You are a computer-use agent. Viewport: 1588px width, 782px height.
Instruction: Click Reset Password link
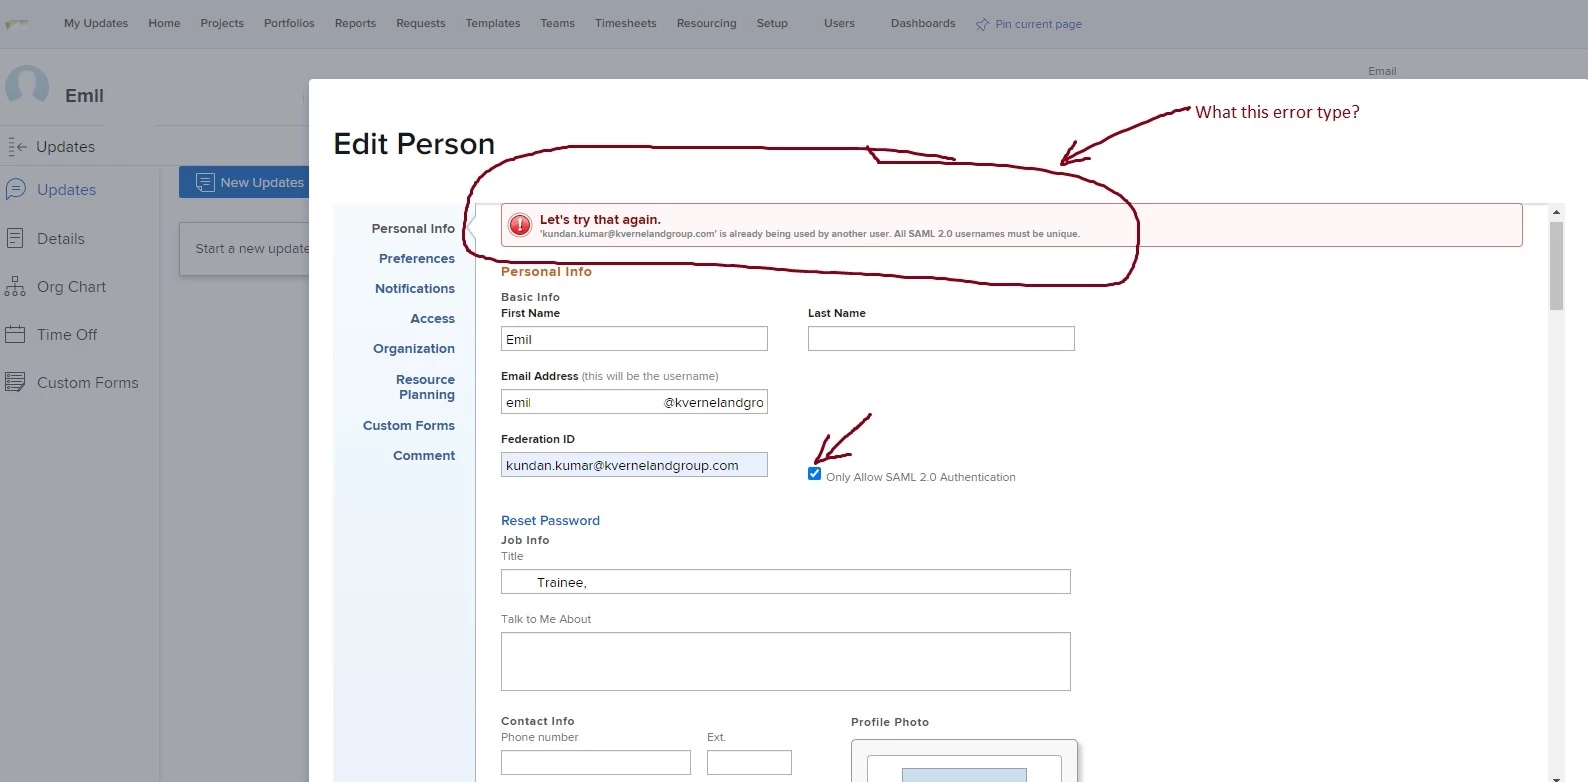pos(550,520)
